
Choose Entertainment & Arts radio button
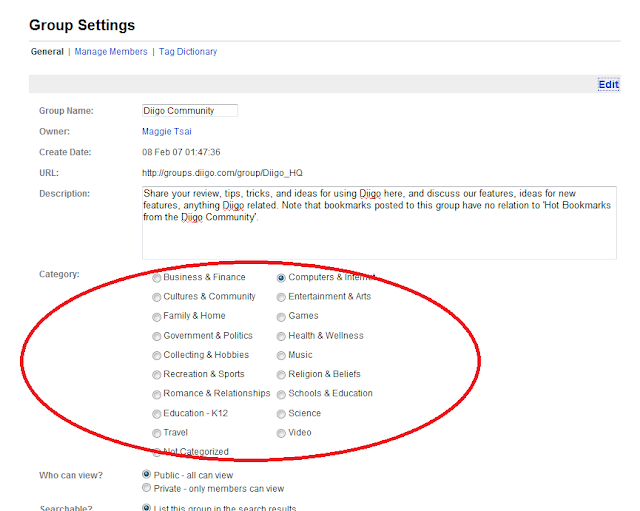tap(281, 298)
